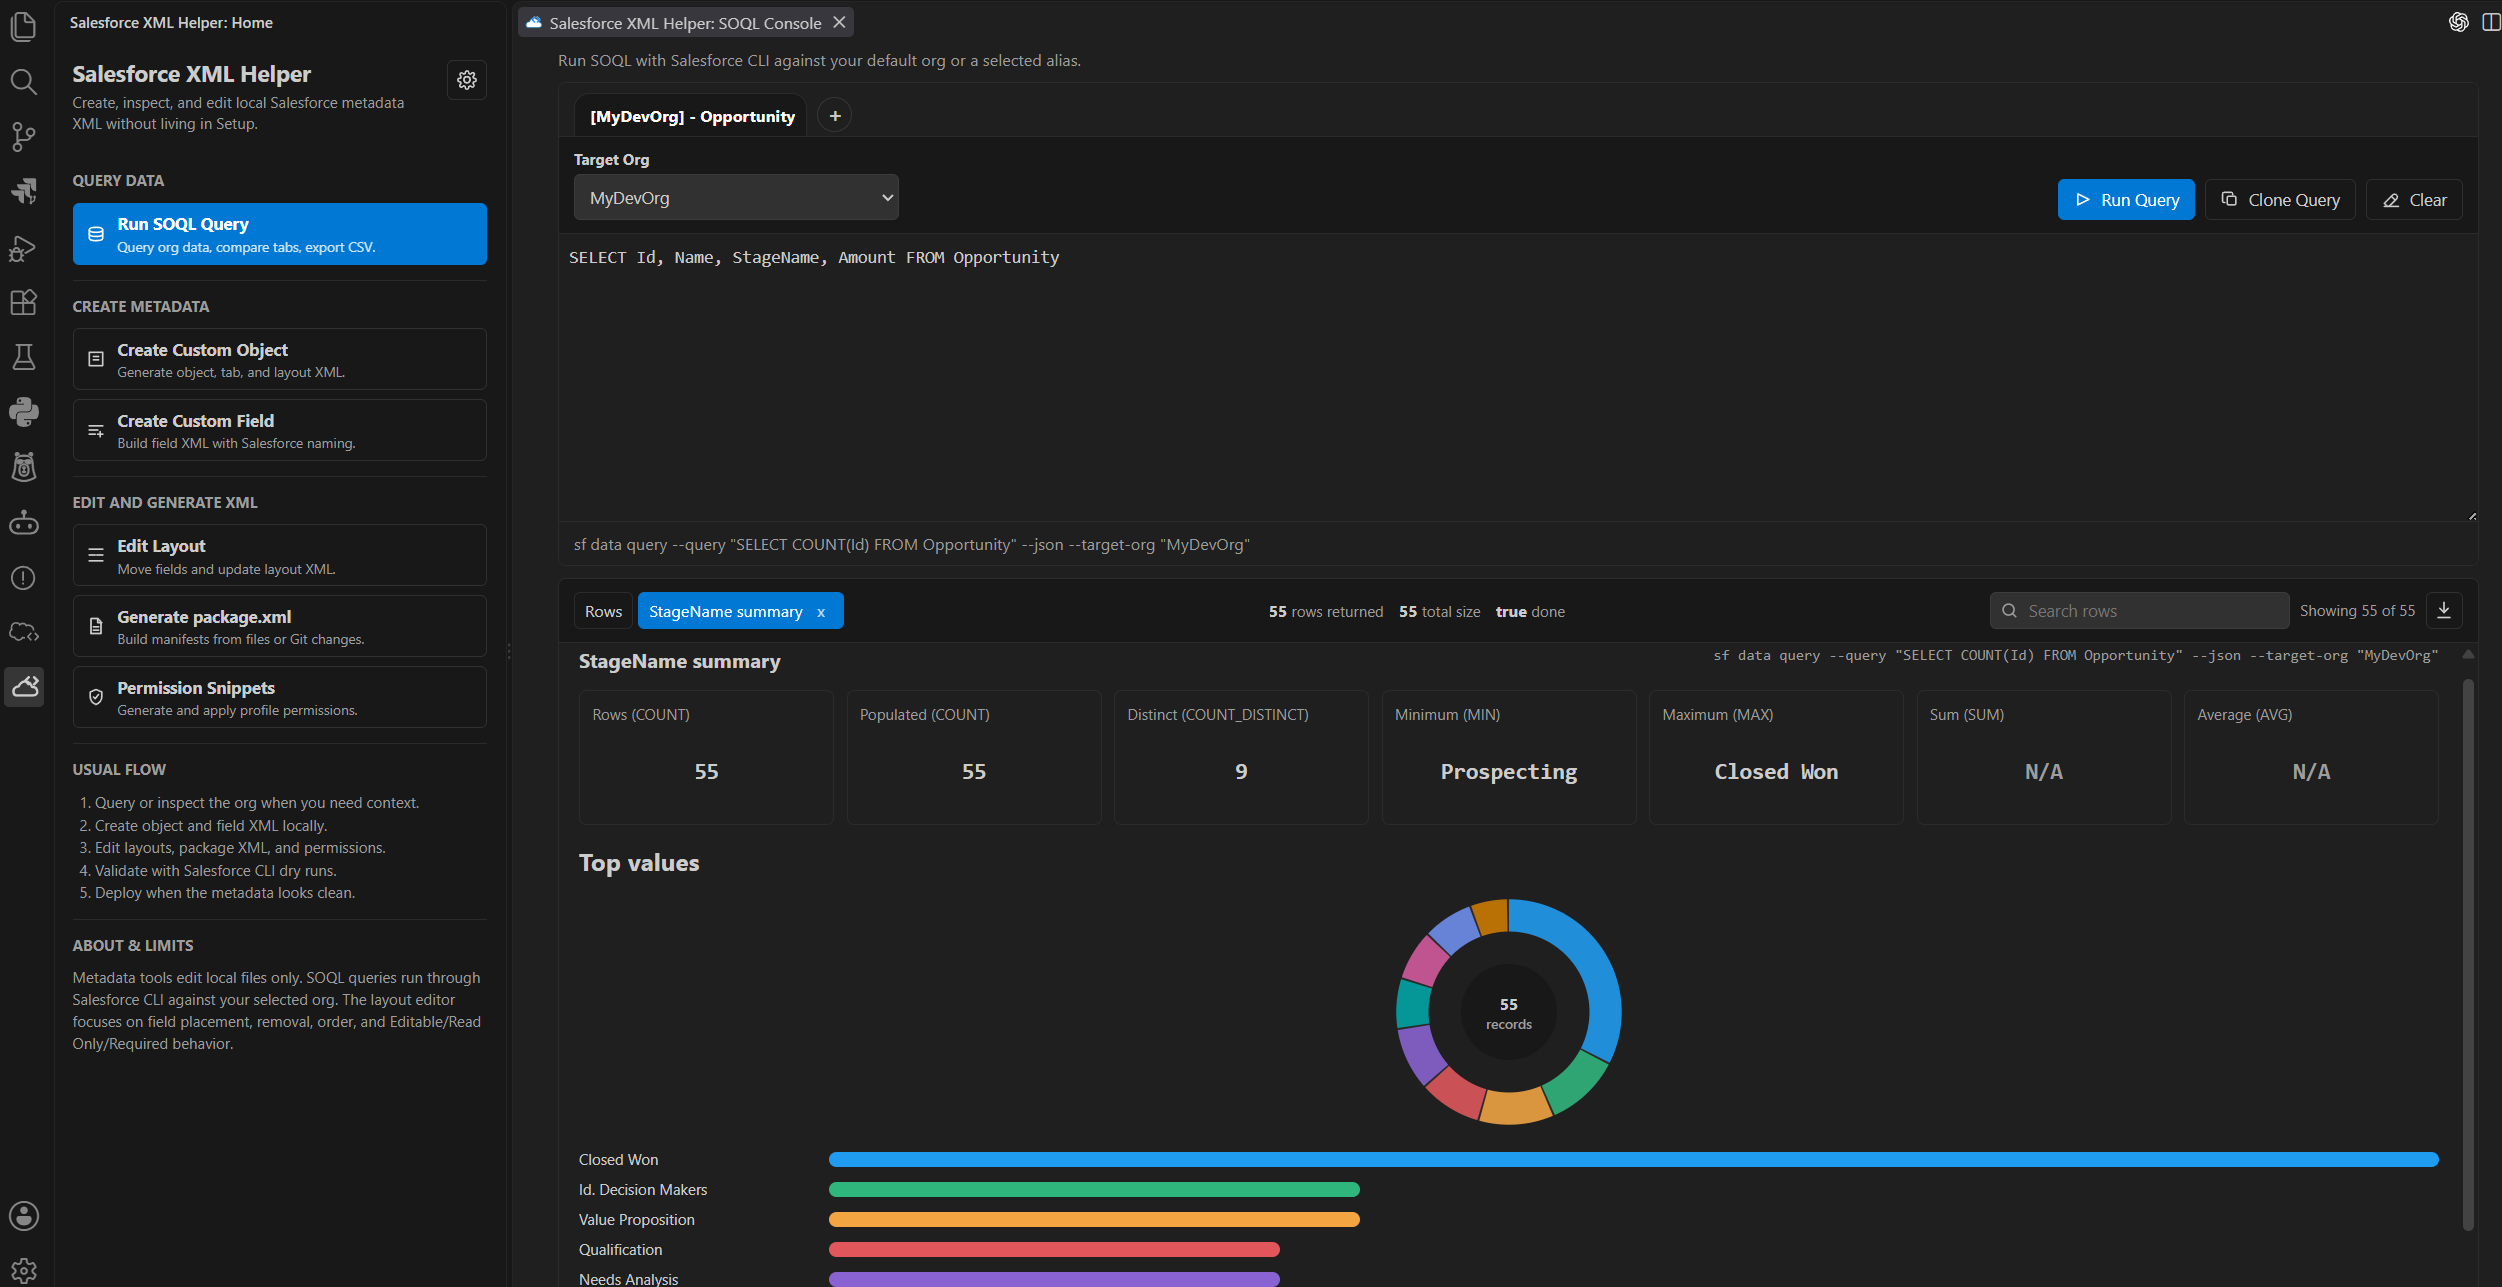This screenshot has width=2502, height=1287.
Task: Close the StageName summary tab with x
Action: pos(821,612)
